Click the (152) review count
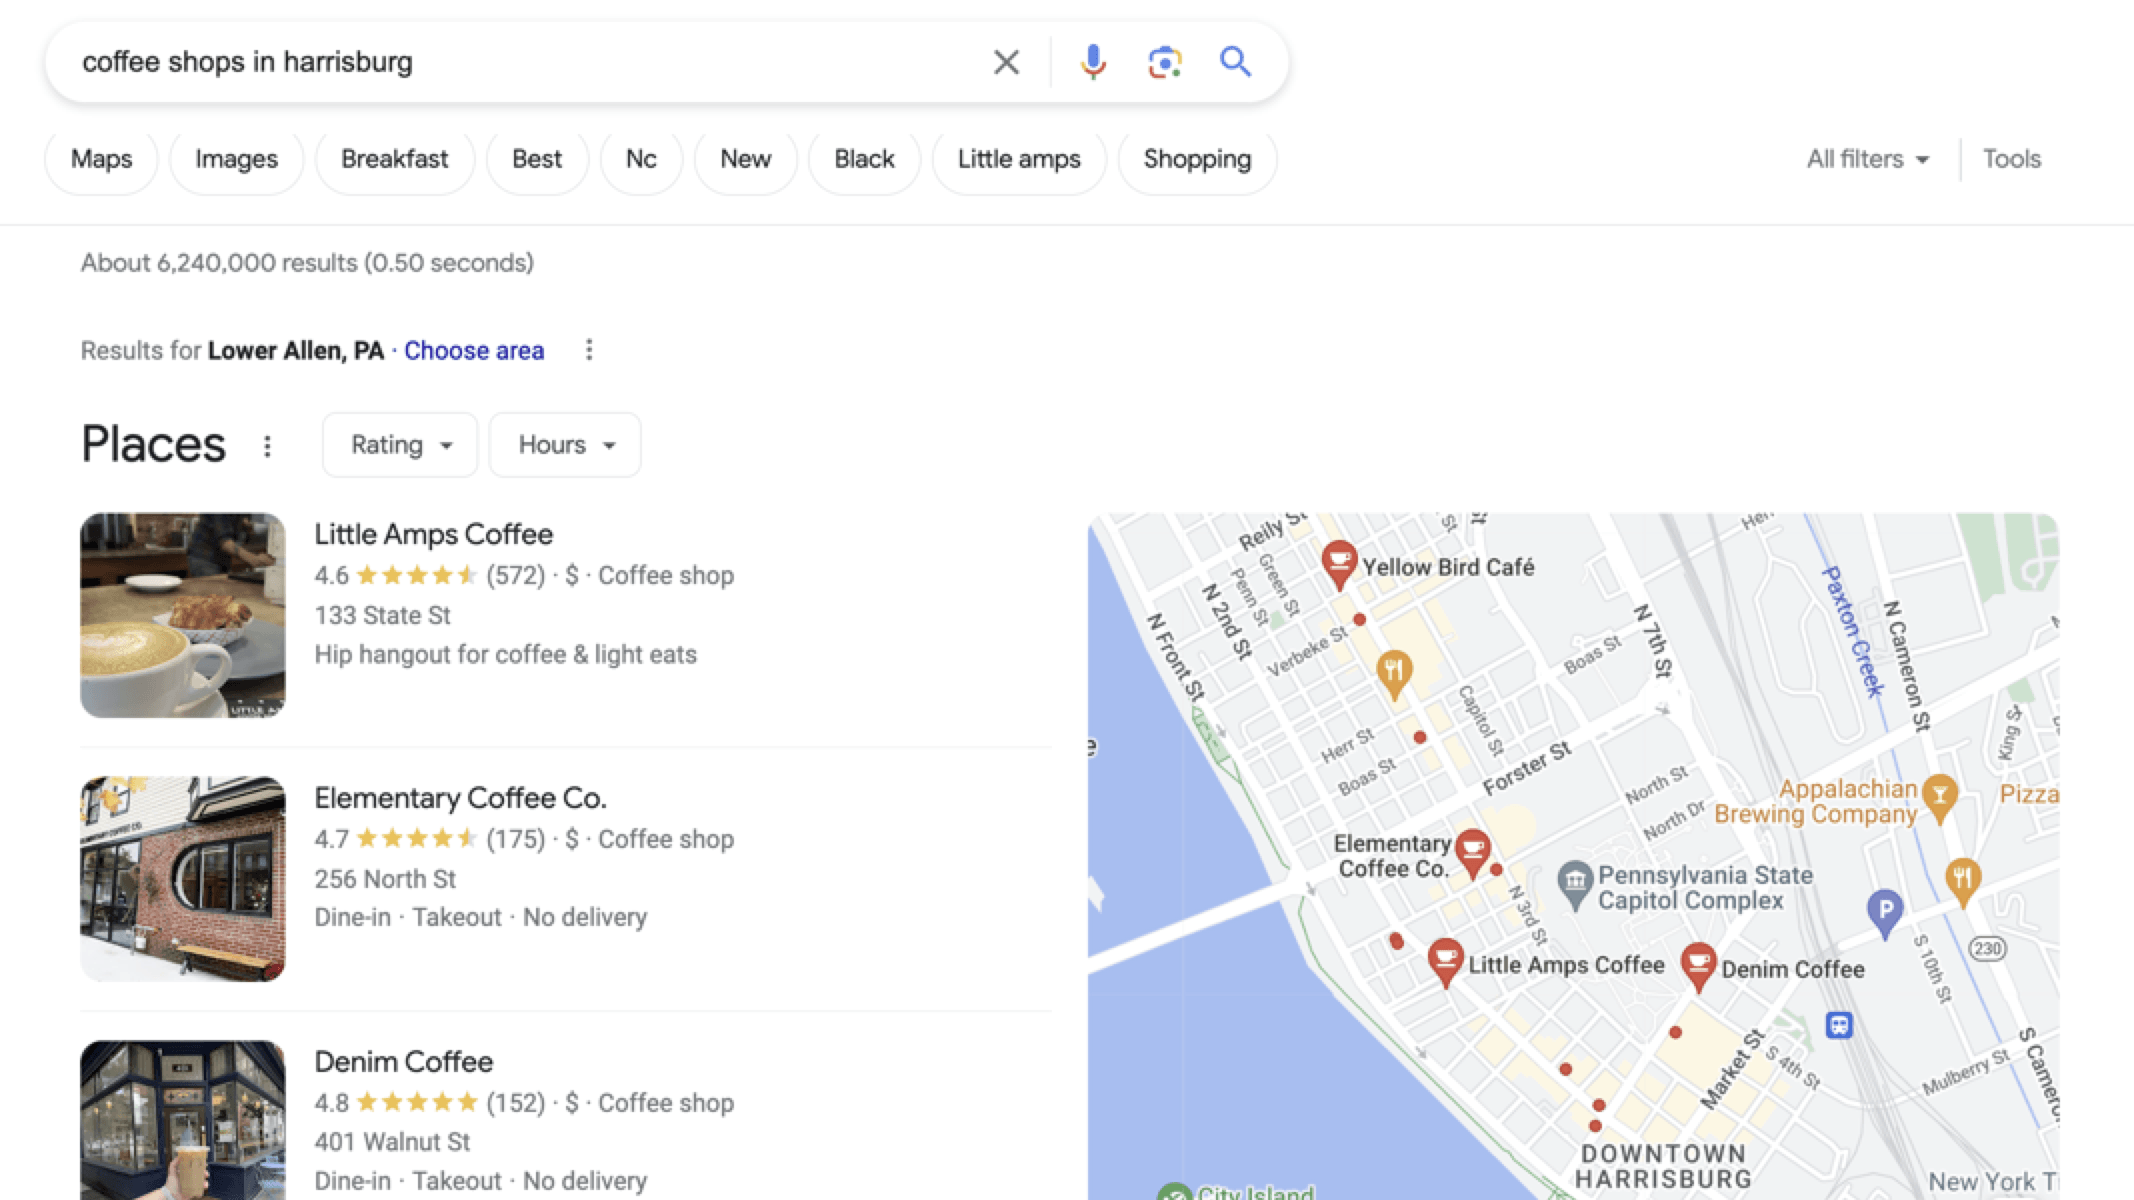 pyautogui.click(x=516, y=1103)
